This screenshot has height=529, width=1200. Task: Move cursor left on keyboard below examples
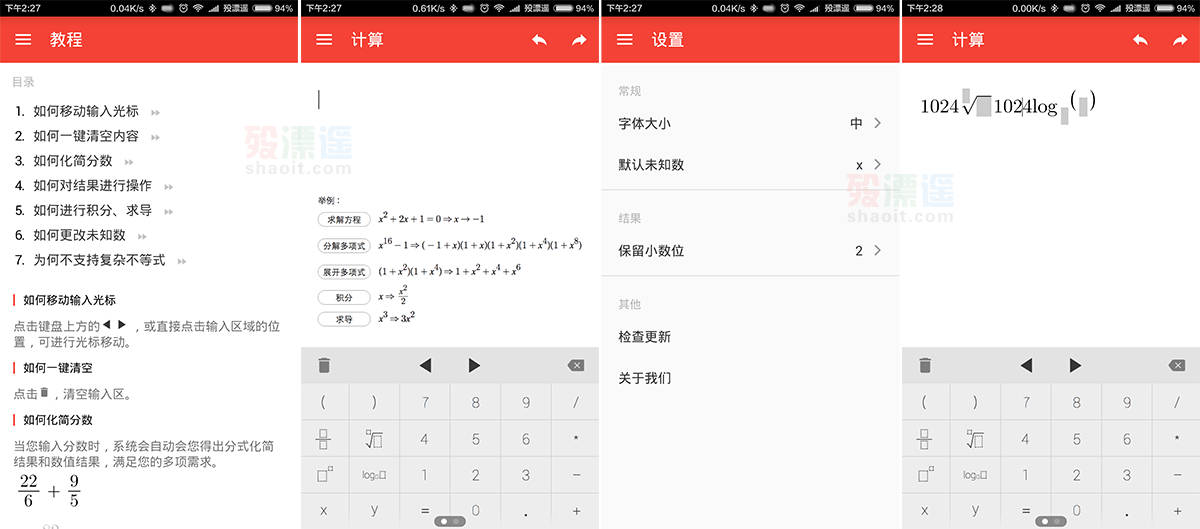coord(425,366)
